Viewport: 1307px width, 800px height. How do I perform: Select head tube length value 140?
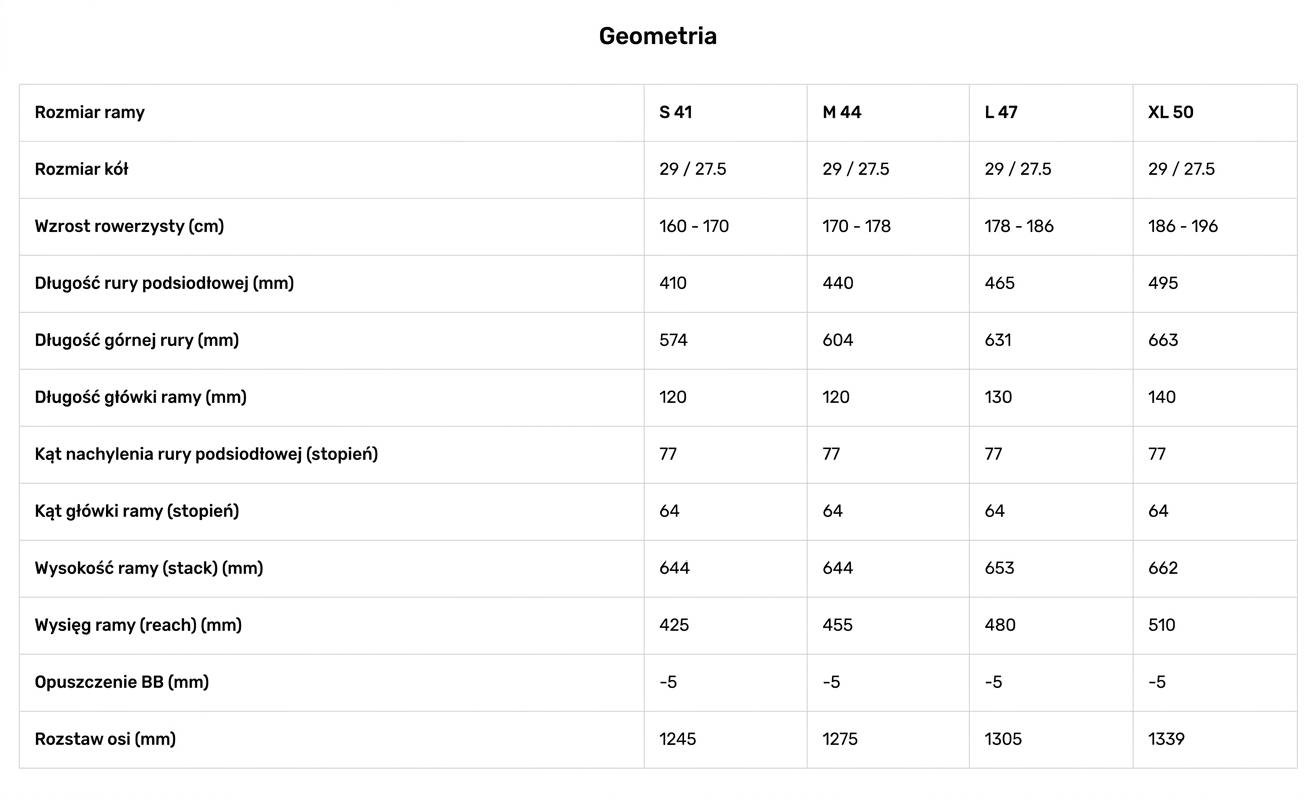[x=1162, y=397]
